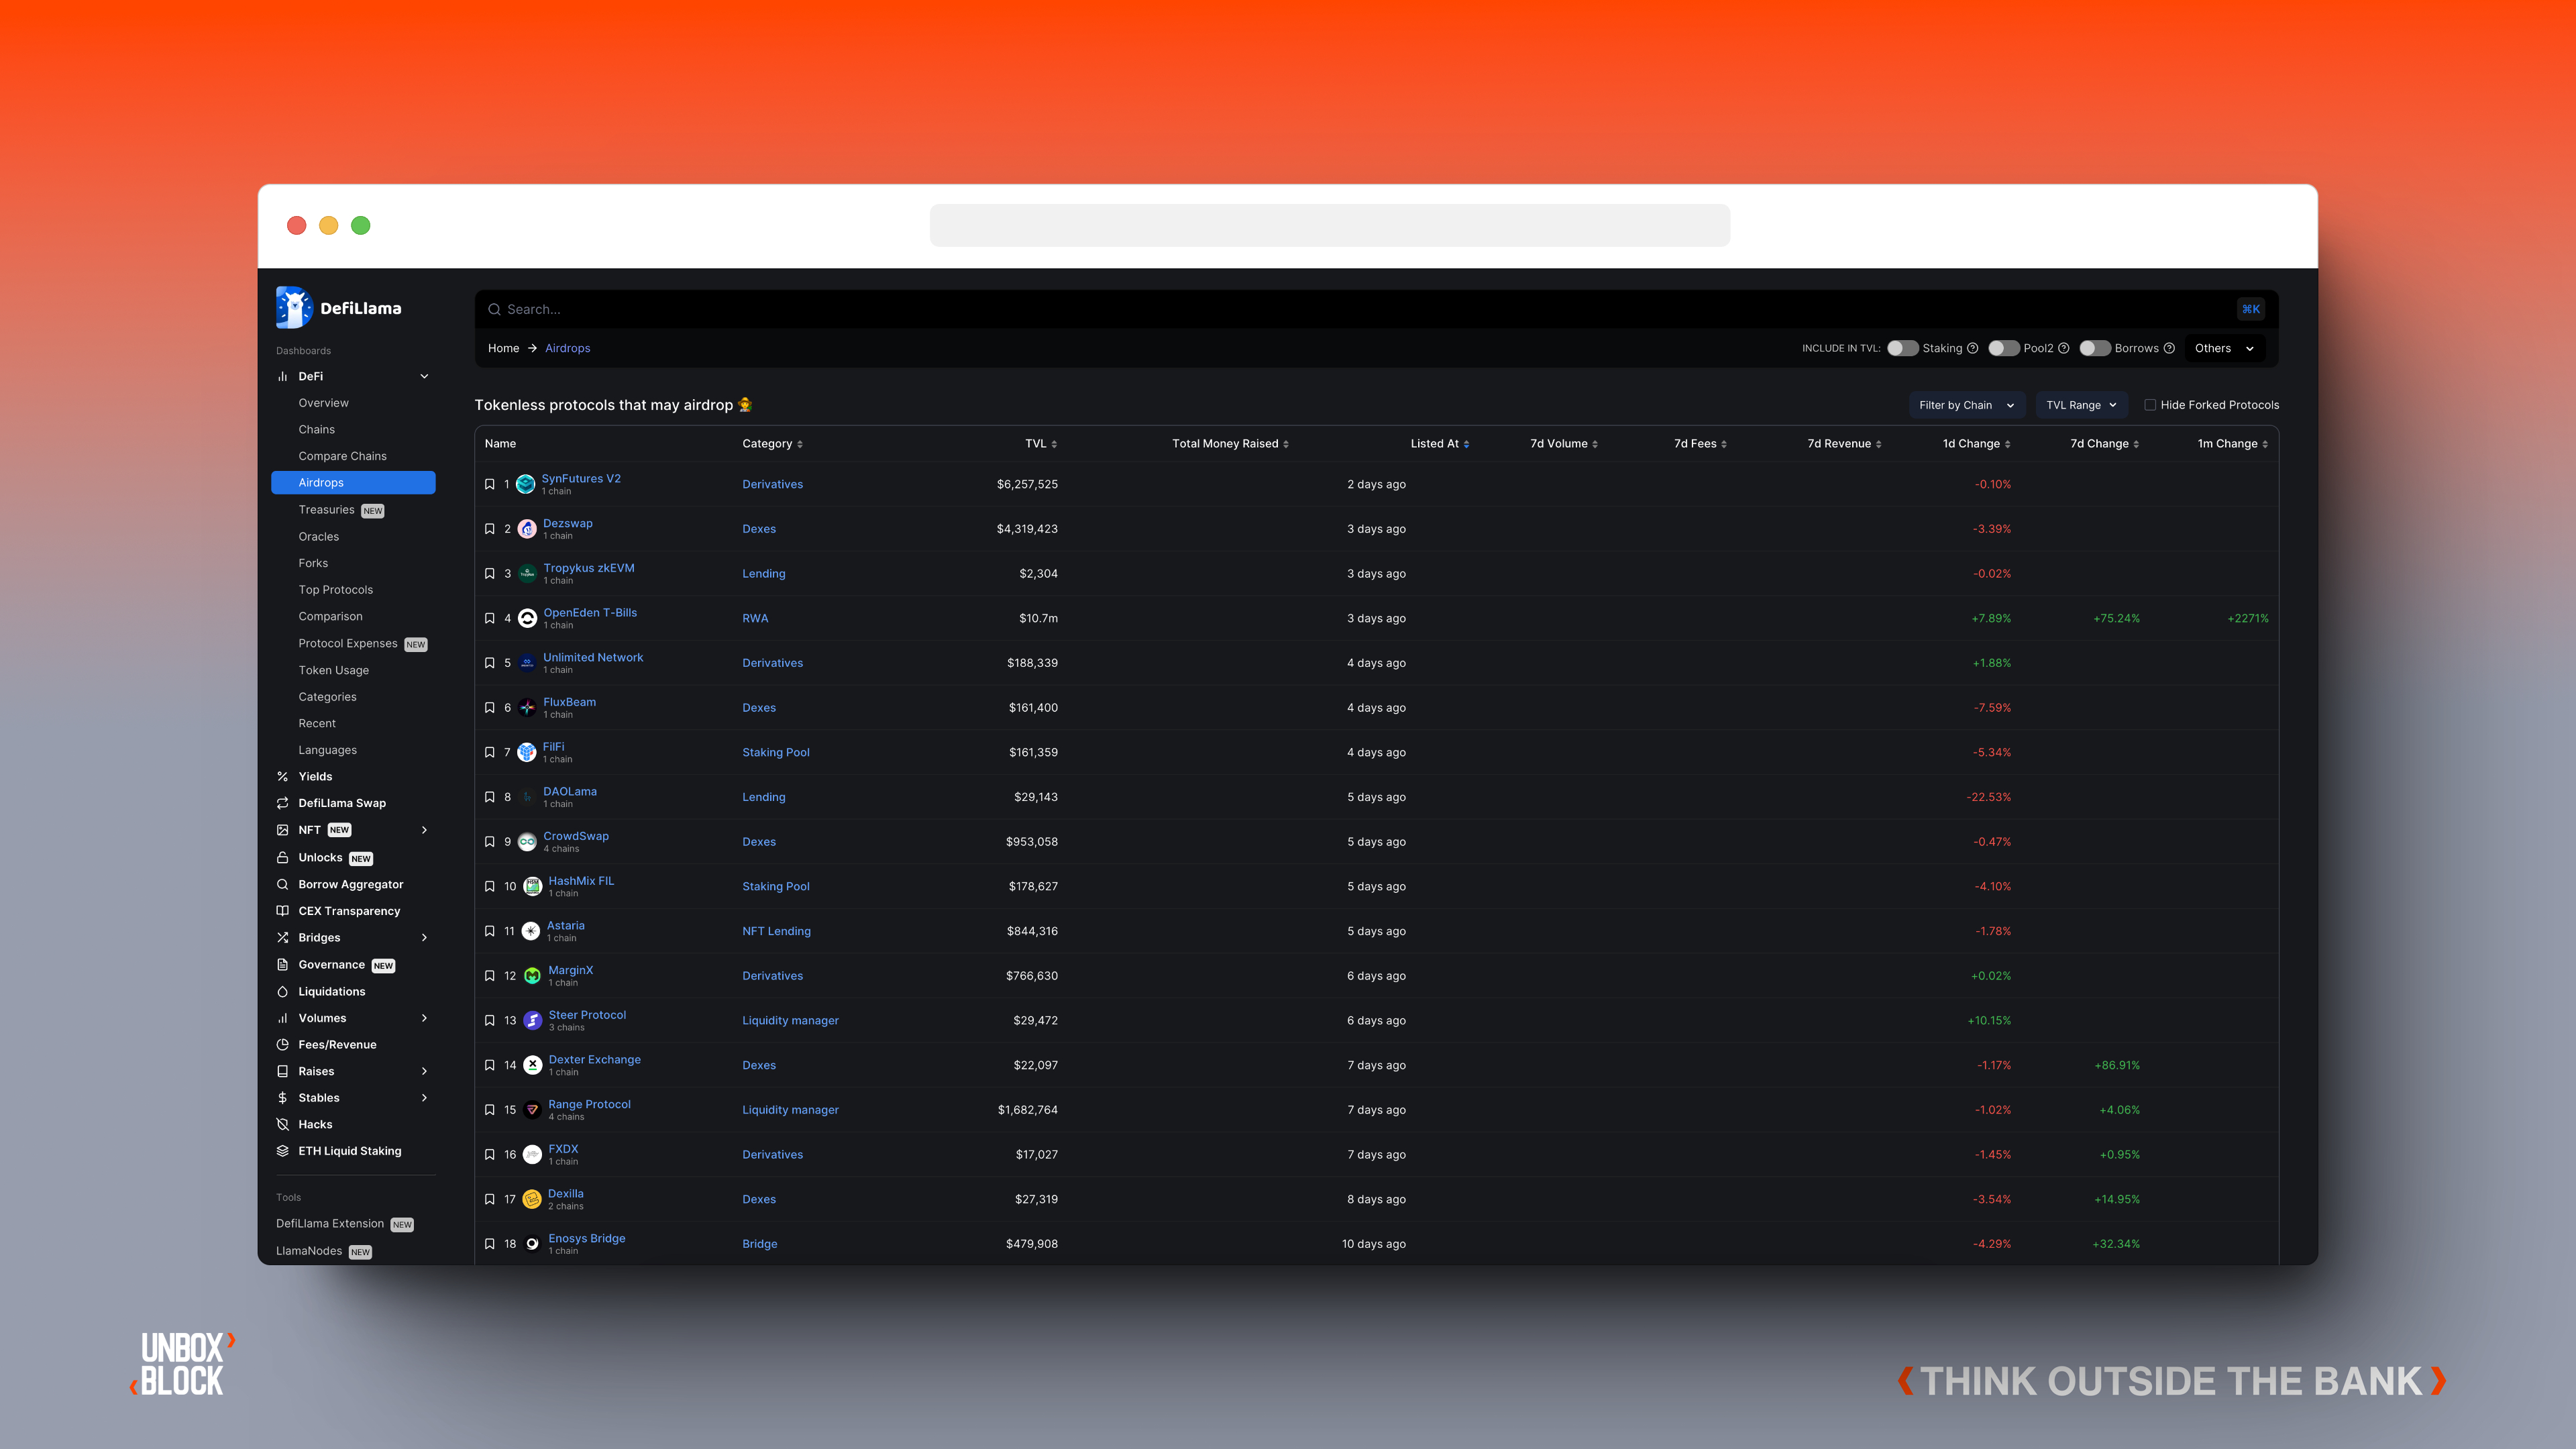Click the Unlocks padlock icon
Viewport: 2576px width, 1449px height.
283,858
